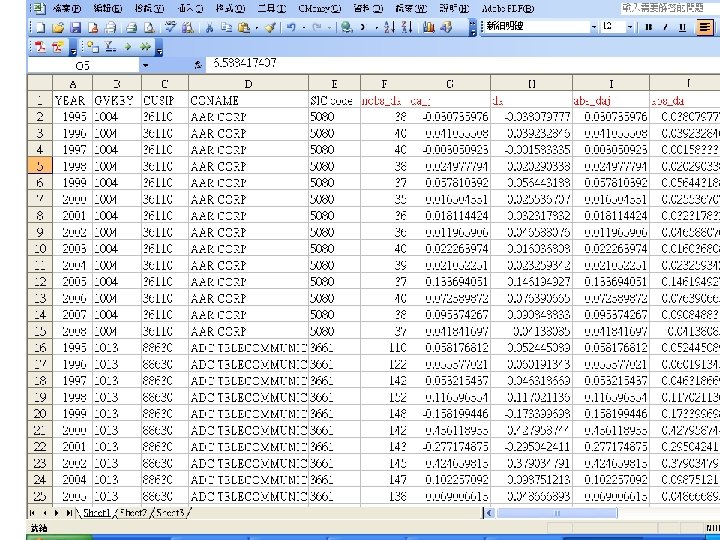720x540 pixels.
Task: Click the green double-arrow toolbar icon
Action: (146, 47)
